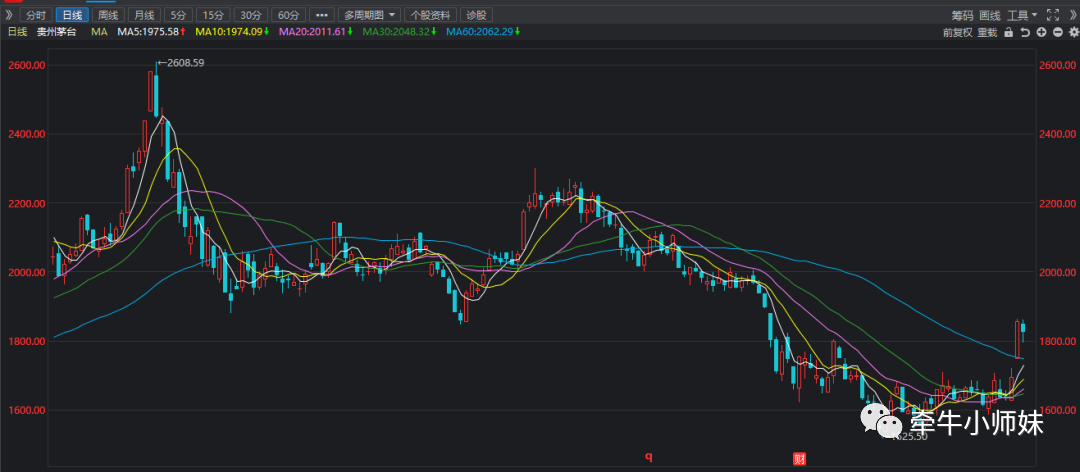Viewport: 1080px width, 472px height.
Task: Open chart settings gear icon
Action: [x=1071, y=32]
